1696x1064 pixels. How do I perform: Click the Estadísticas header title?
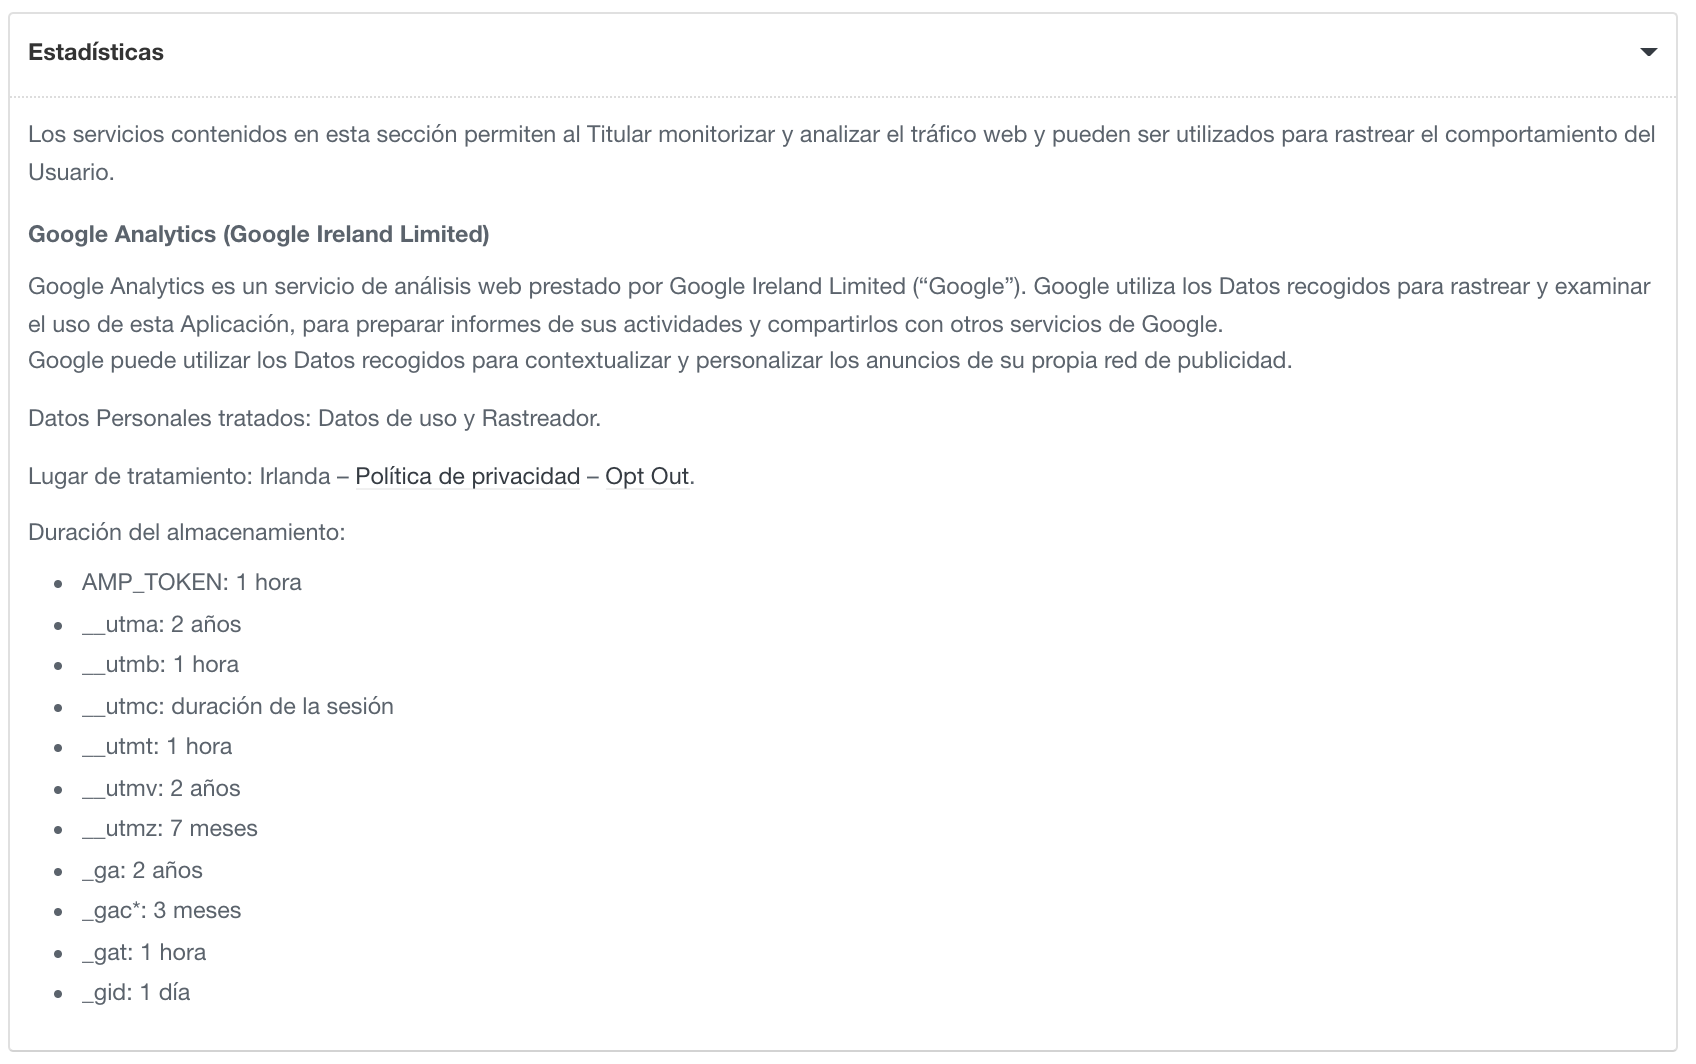point(96,52)
